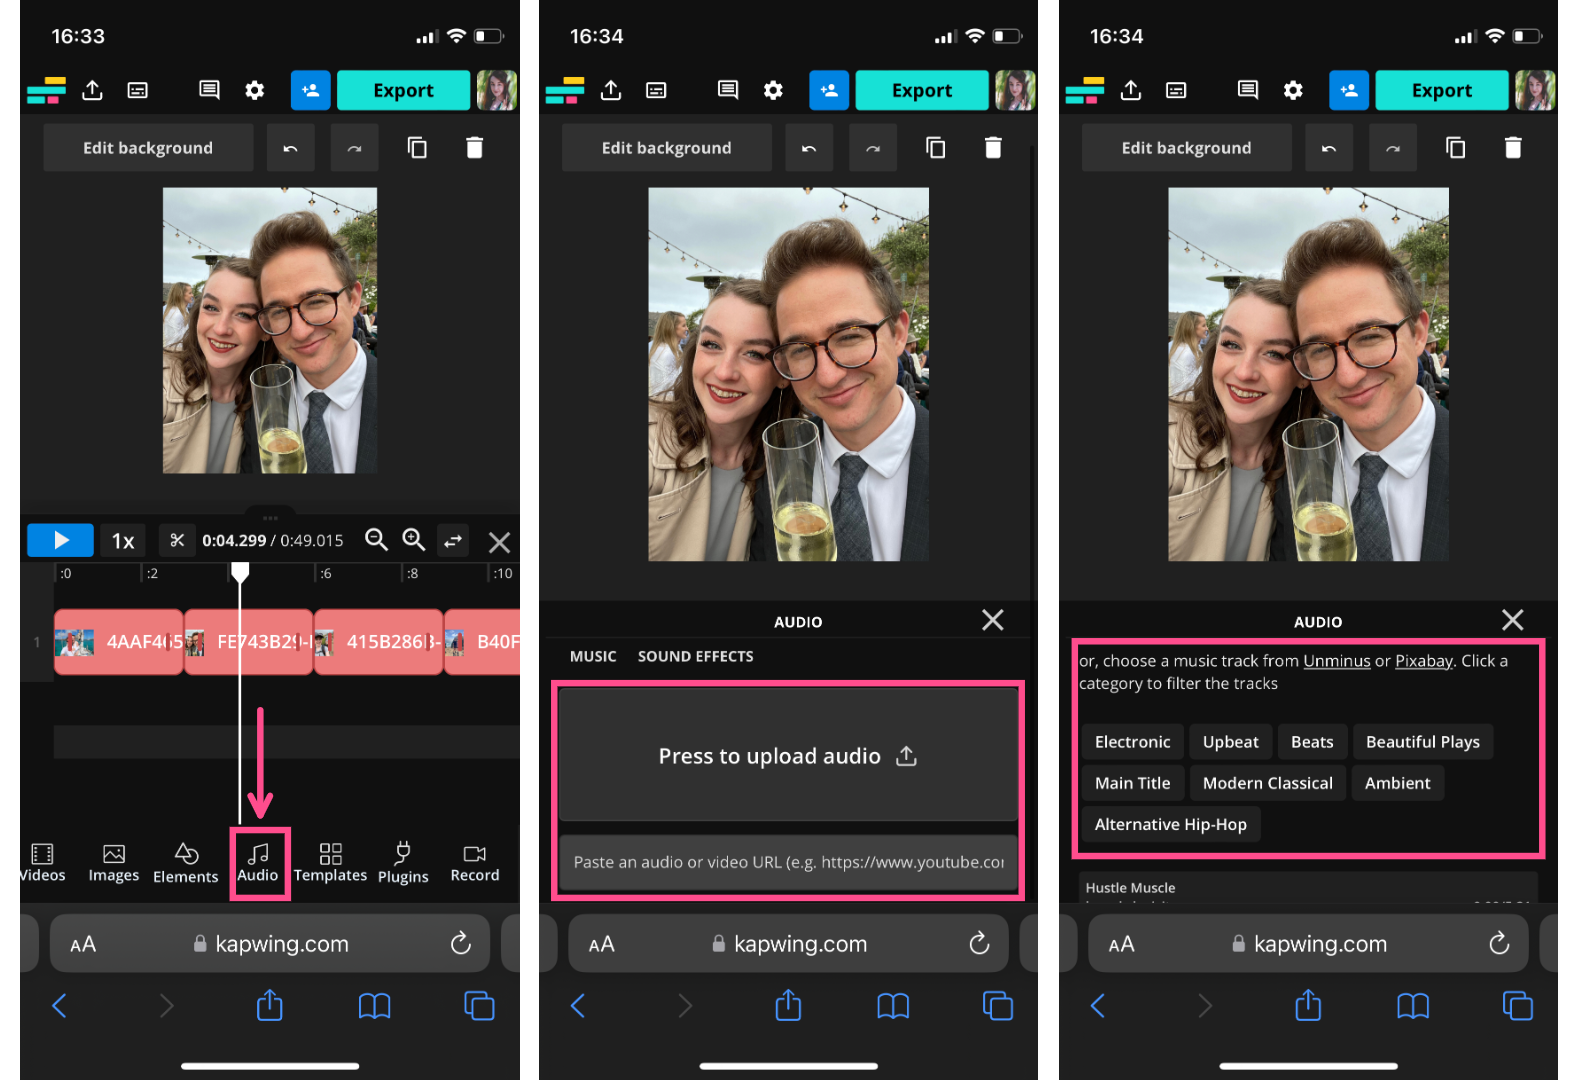Switch to the SOUND EFFECTS tab

pos(695,657)
